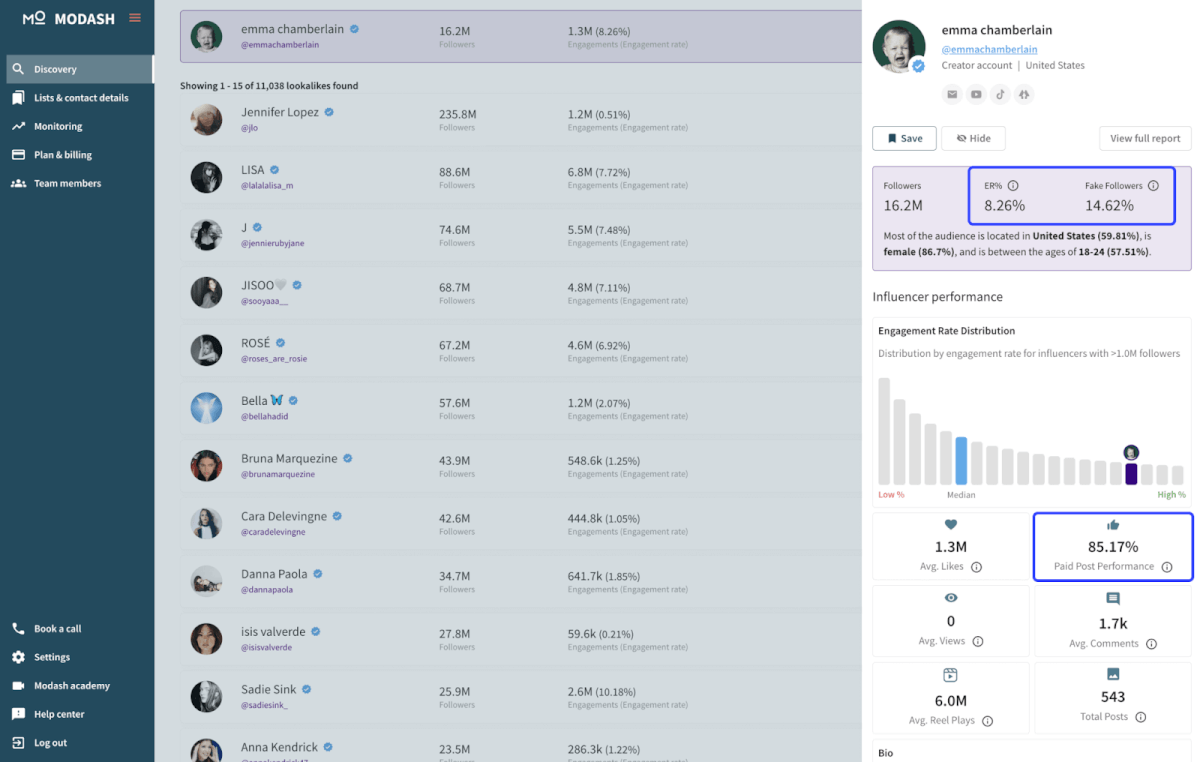Click the selected emma chamberlain top row
1200x762 pixels.
click(520, 36)
